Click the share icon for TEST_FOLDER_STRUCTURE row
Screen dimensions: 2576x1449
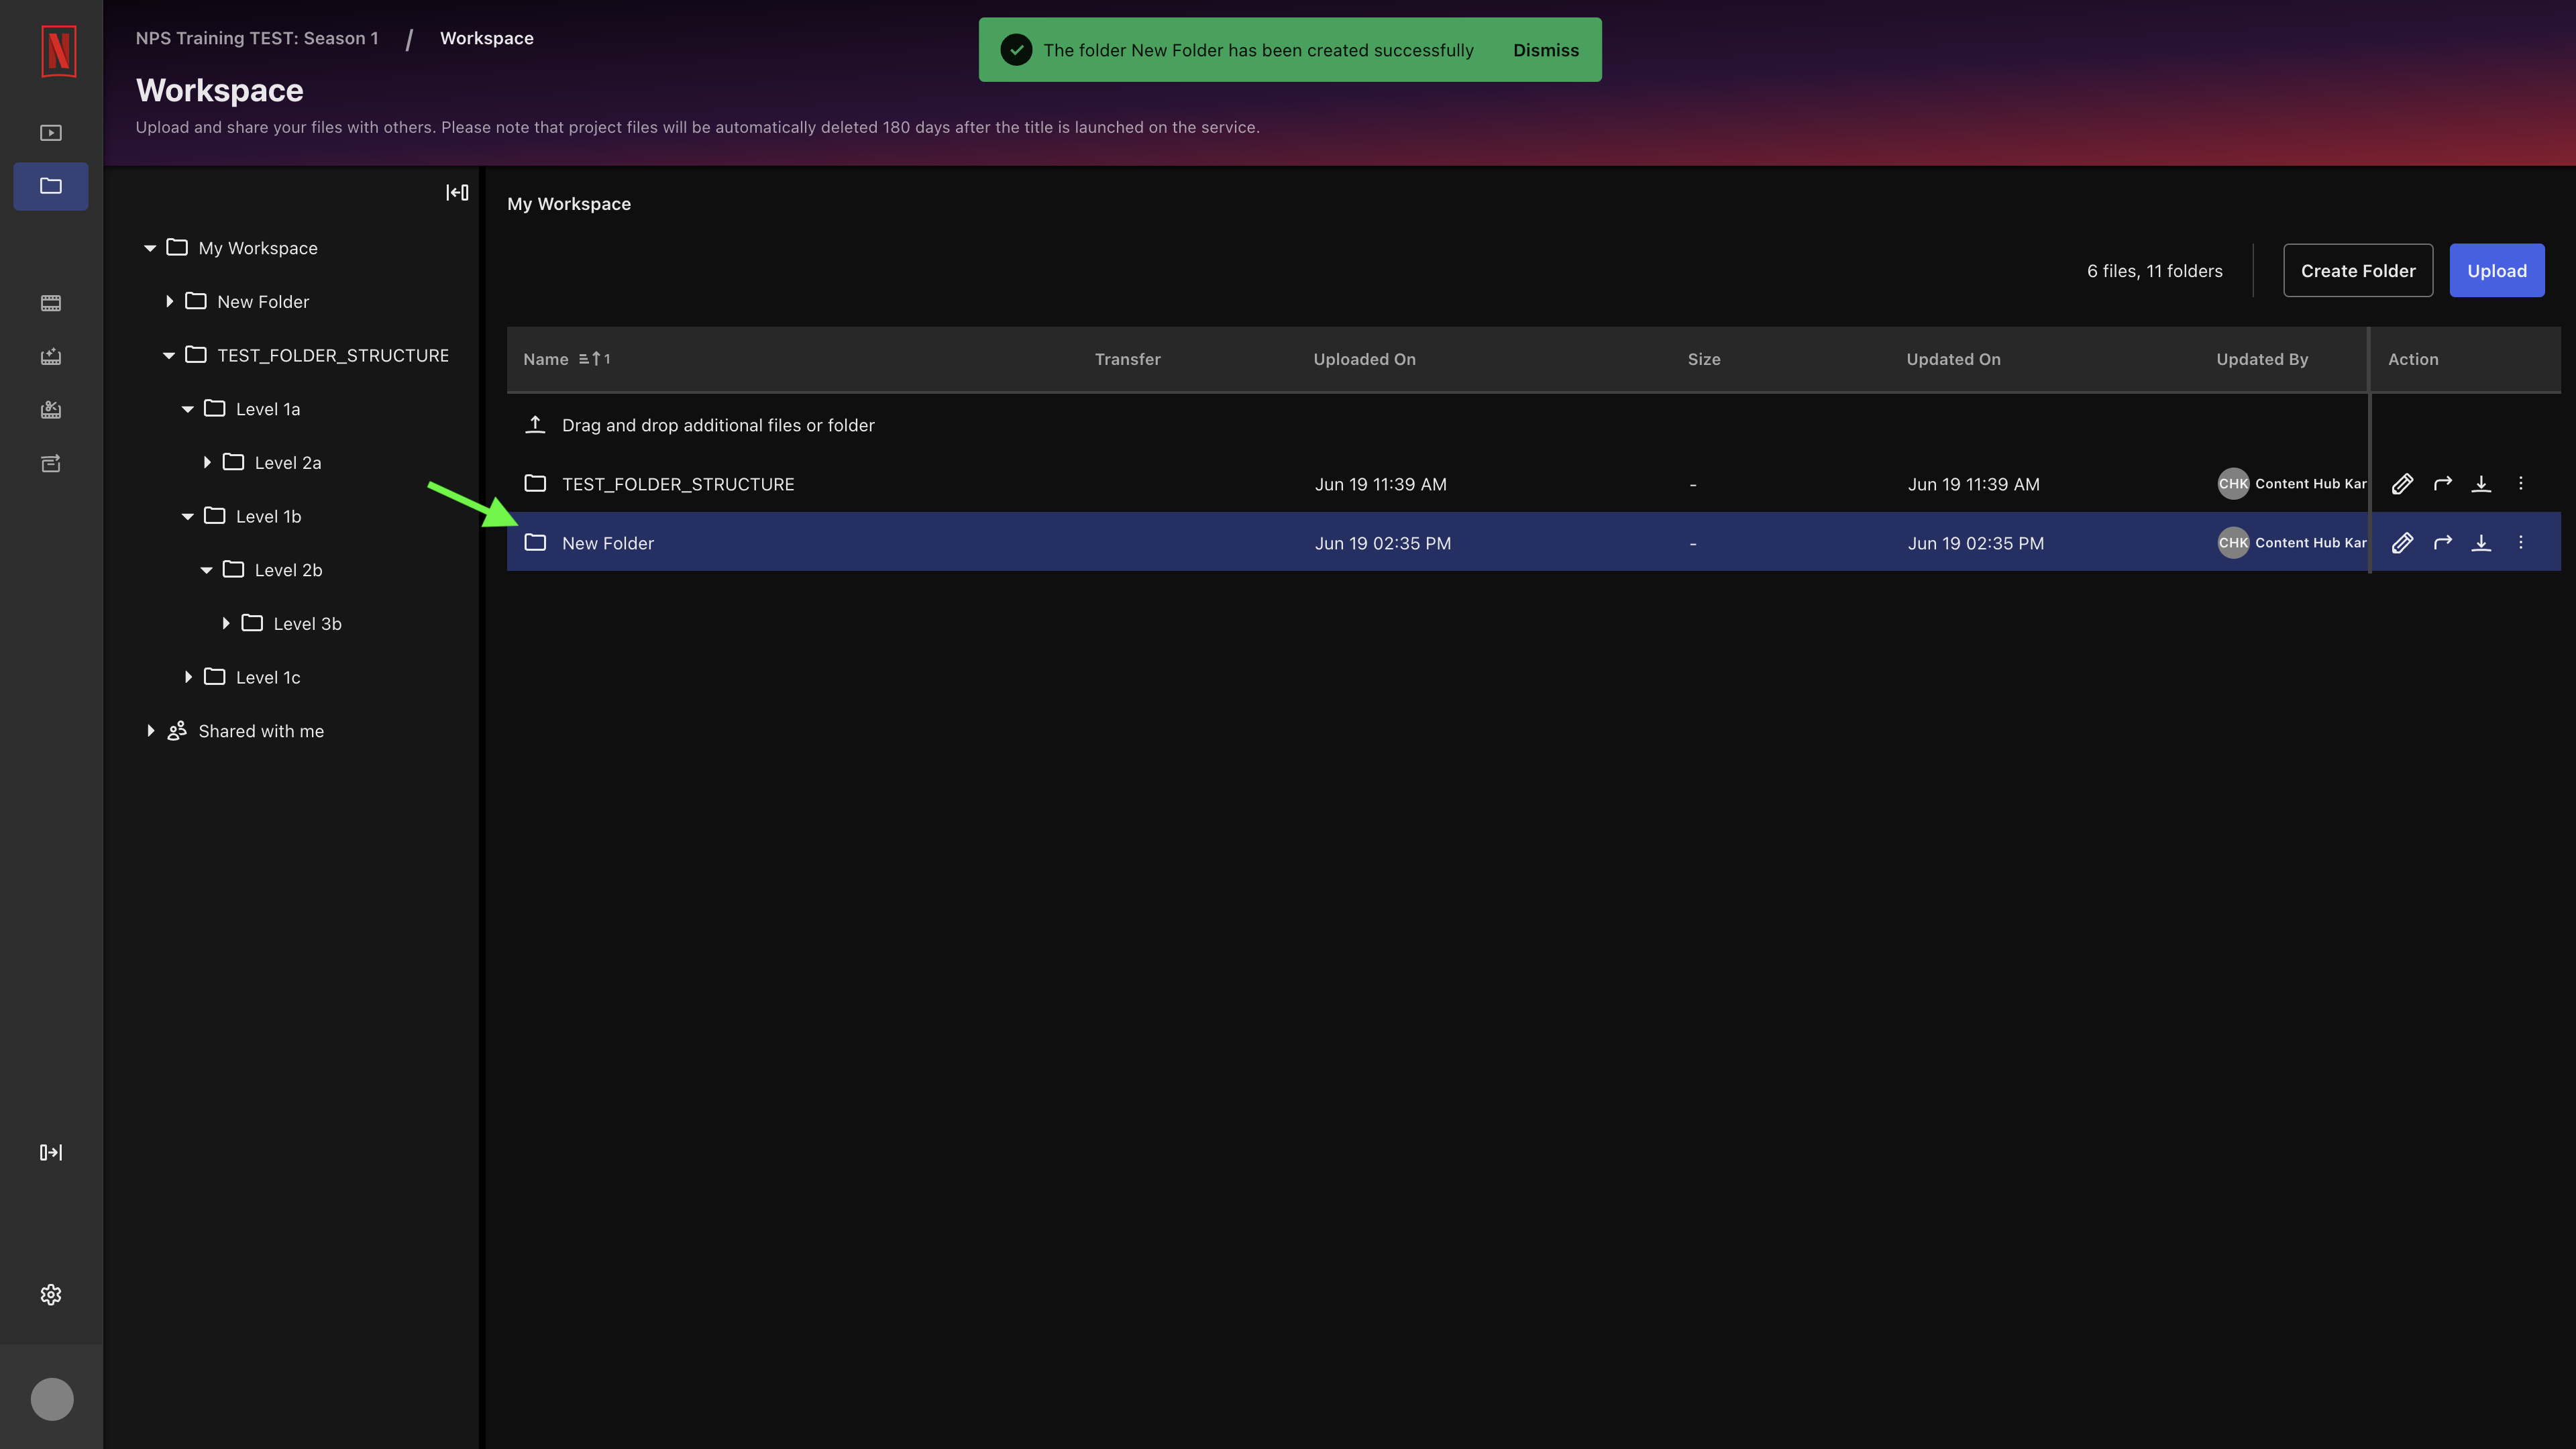pos(2443,483)
